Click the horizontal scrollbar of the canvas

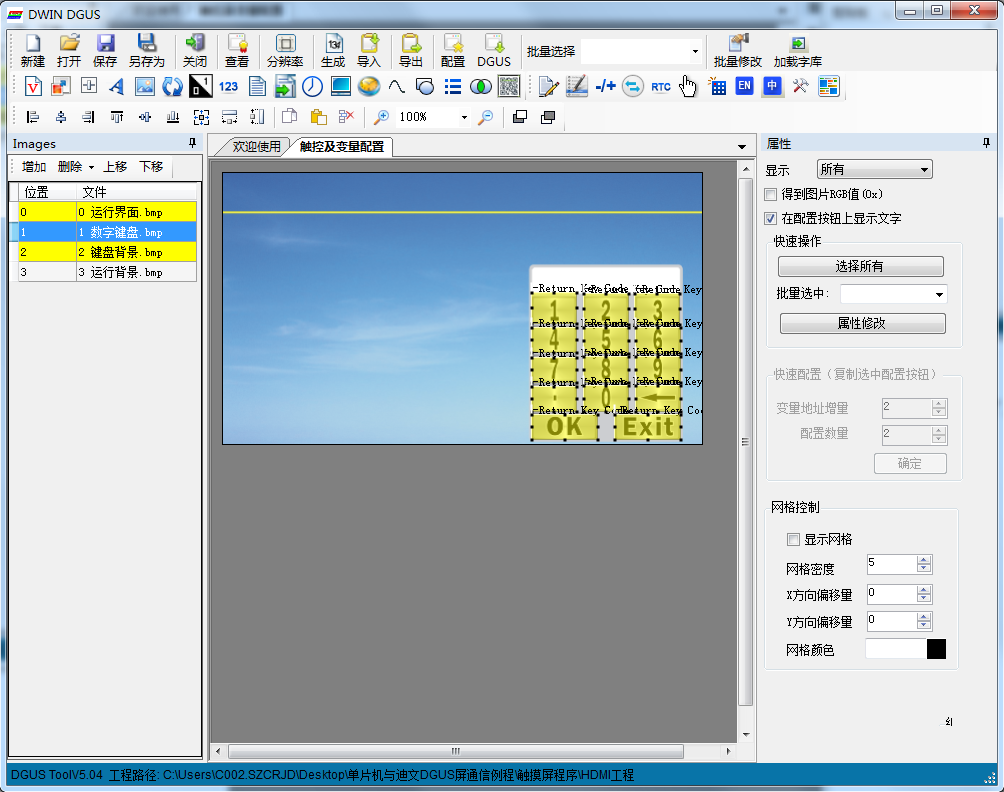(456, 751)
